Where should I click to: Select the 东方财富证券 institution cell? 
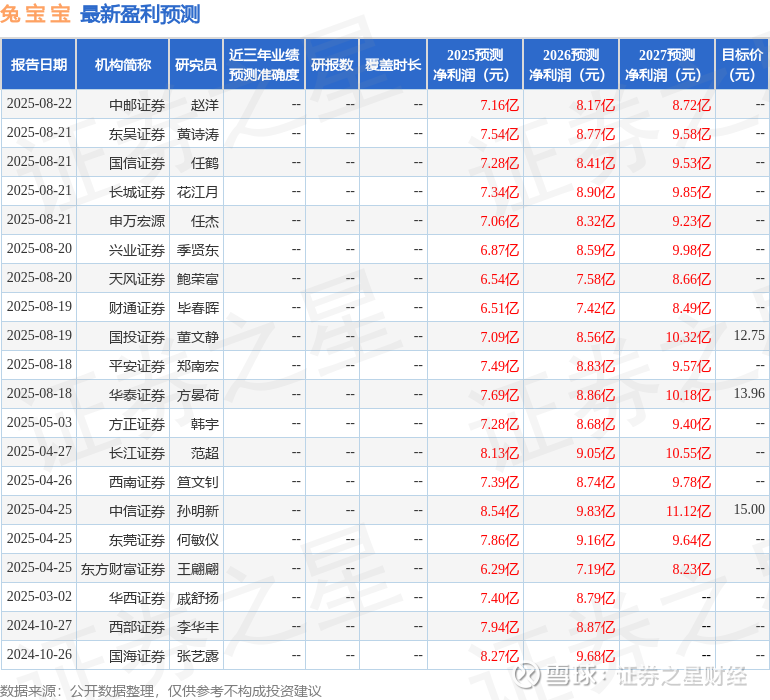pyautogui.click(x=123, y=569)
